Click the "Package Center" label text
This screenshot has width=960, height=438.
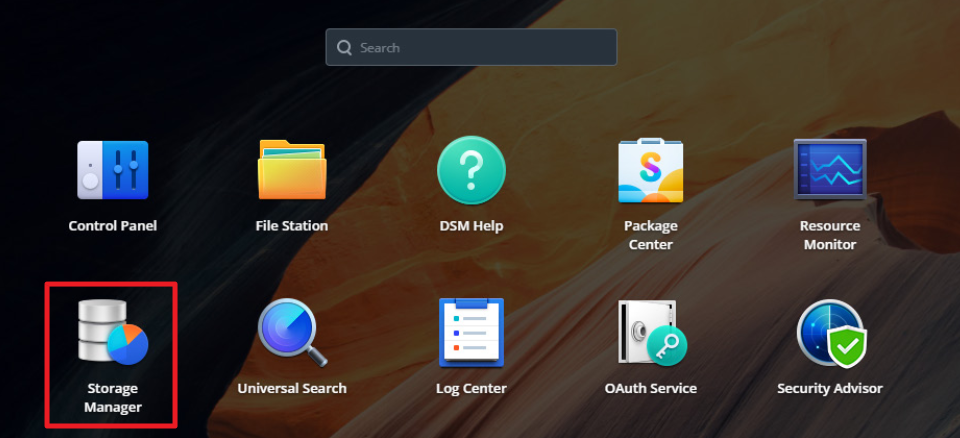click(x=651, y=235)
